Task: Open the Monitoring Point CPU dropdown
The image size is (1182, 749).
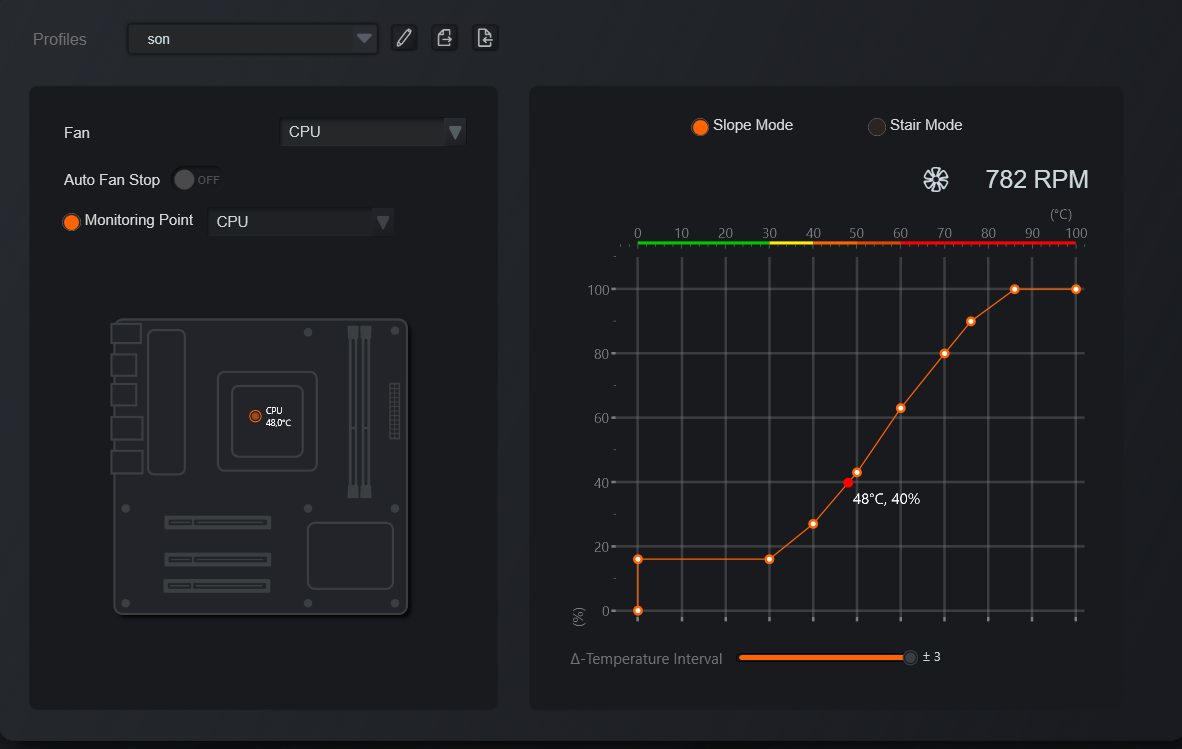Action: (300, 222)
